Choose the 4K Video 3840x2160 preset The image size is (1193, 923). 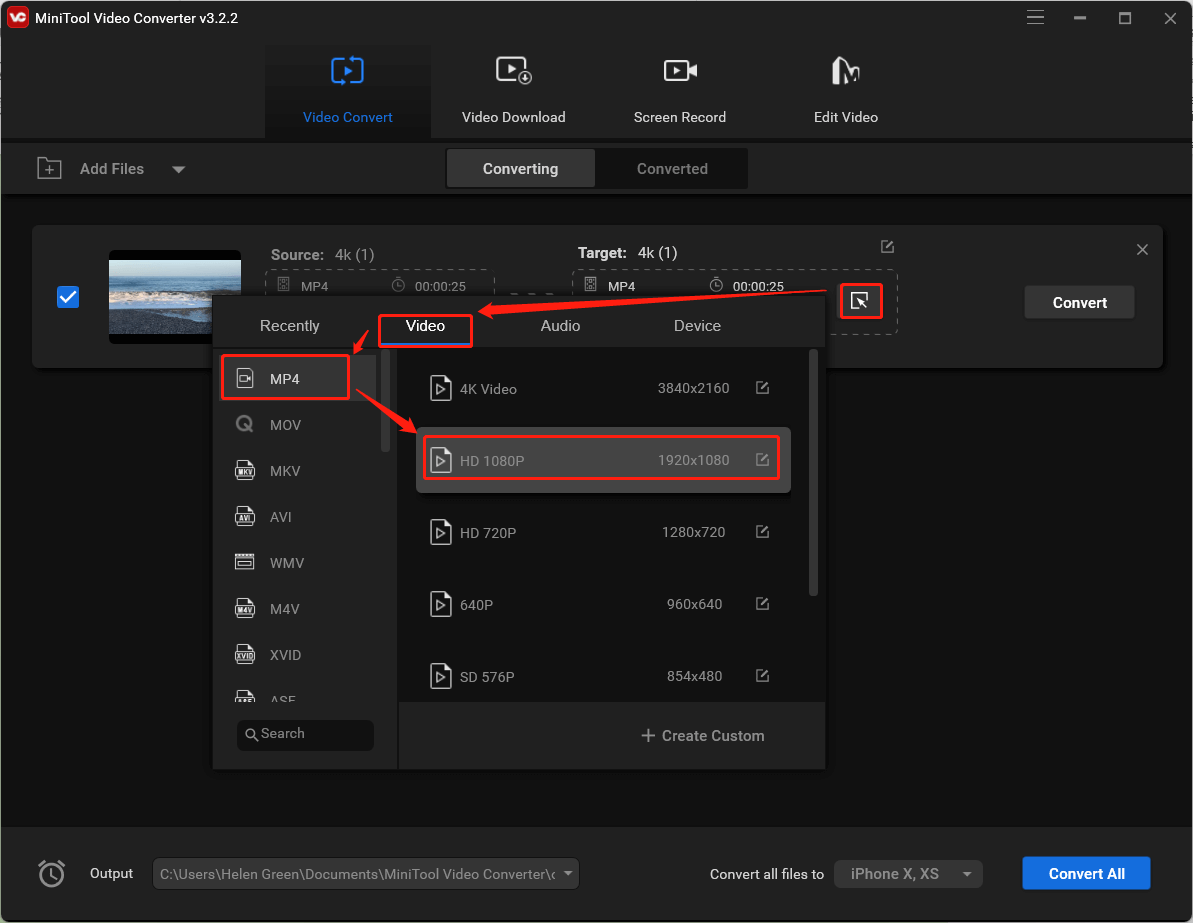click(603, 388)
